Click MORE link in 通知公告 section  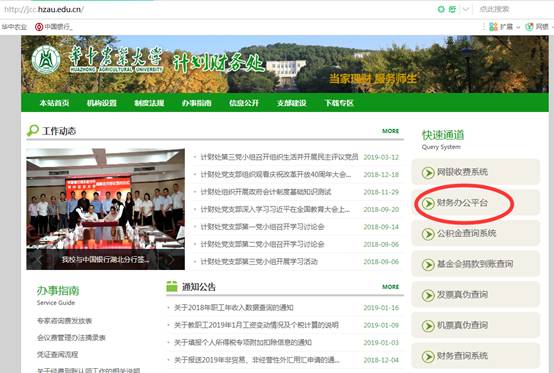[390, 287]
